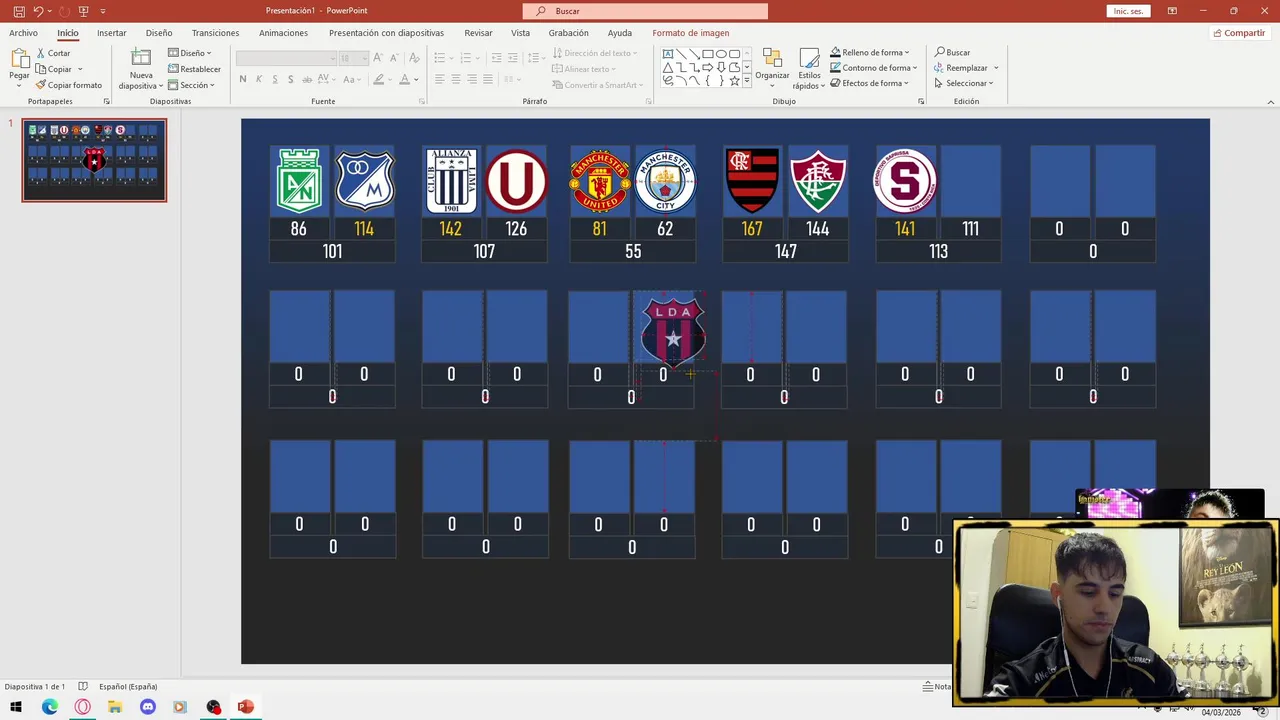Click the text highlight color pen
1280x720 pixels.
pos(379,79)
